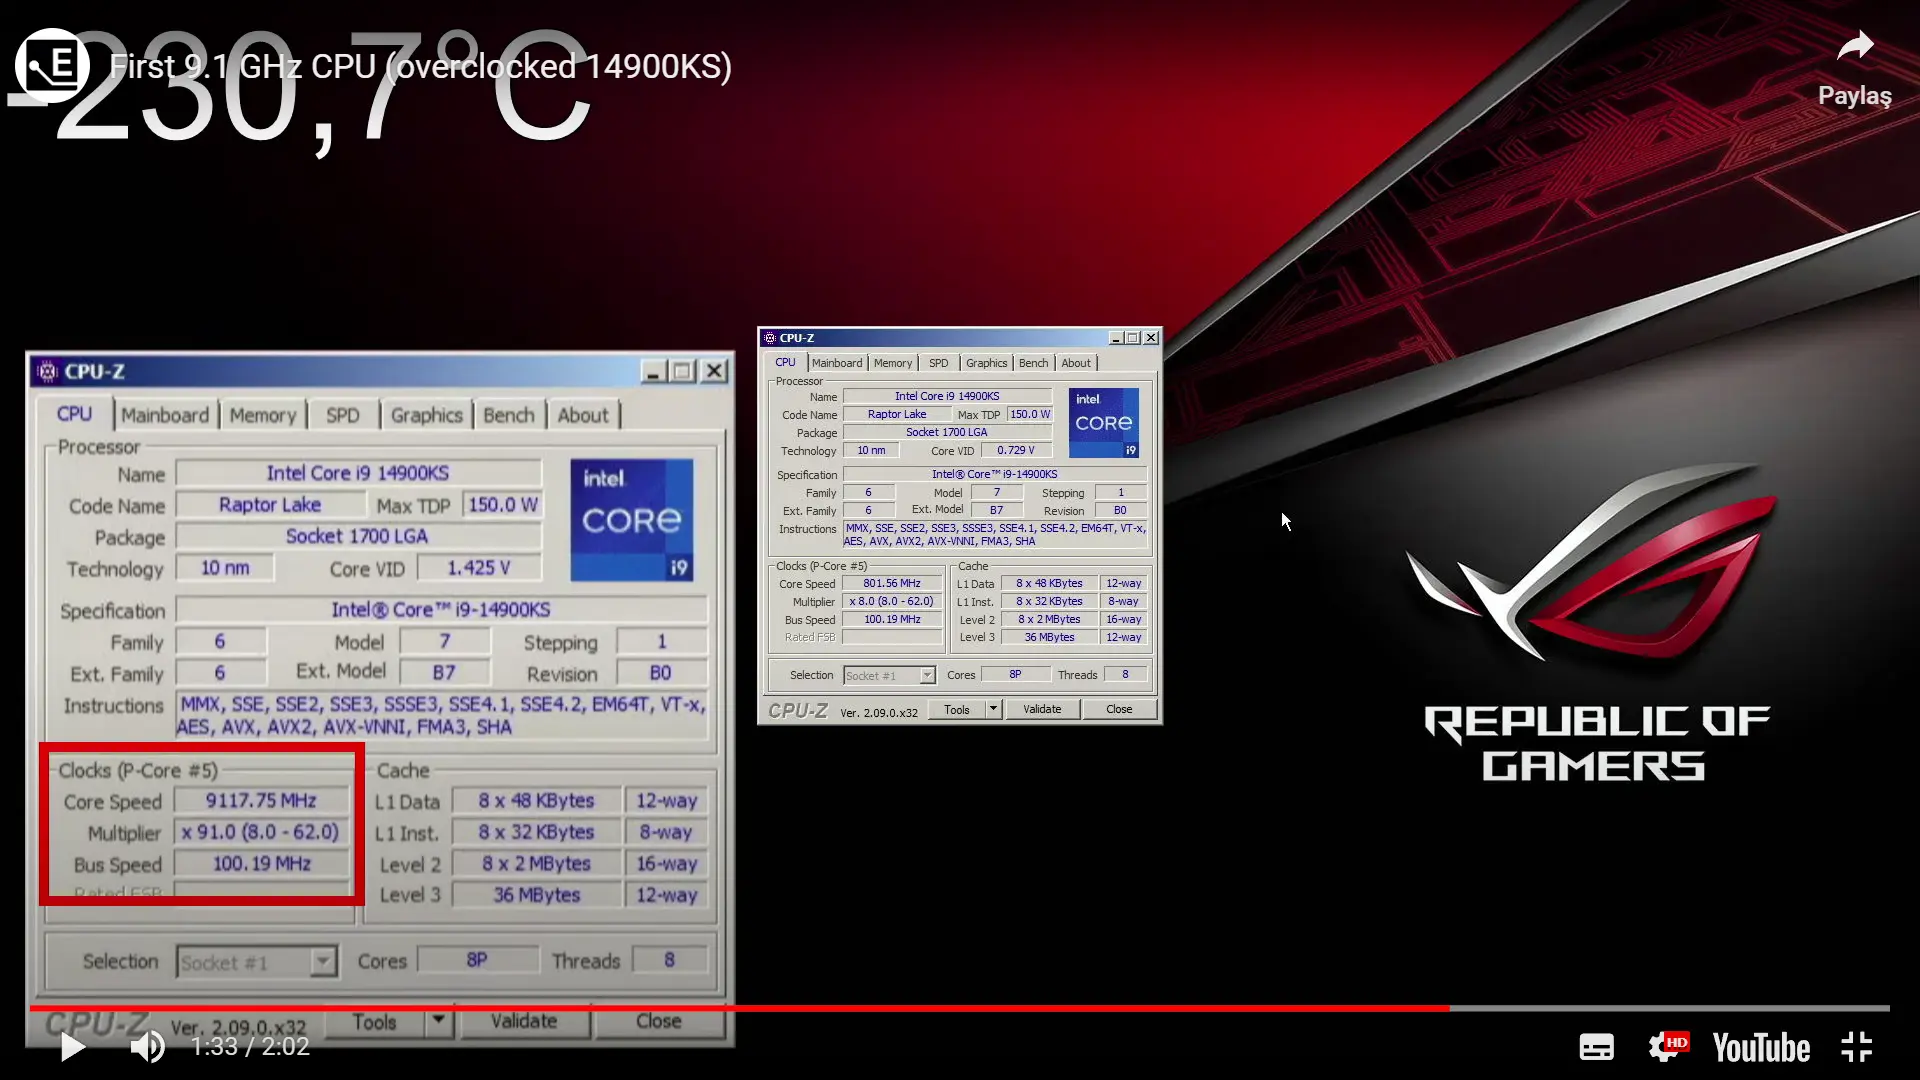This screenshot has height=1080, width=1920.
Task: Play the YouTube video
Action: tap(72, 1047)
